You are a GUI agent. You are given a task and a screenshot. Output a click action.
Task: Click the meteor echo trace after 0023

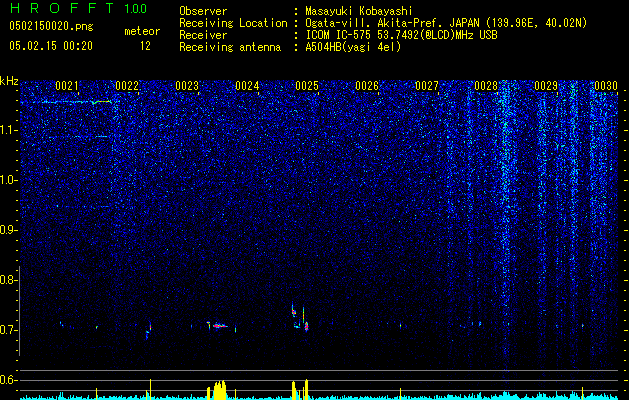pyautogui.click(x=218, y=326)
